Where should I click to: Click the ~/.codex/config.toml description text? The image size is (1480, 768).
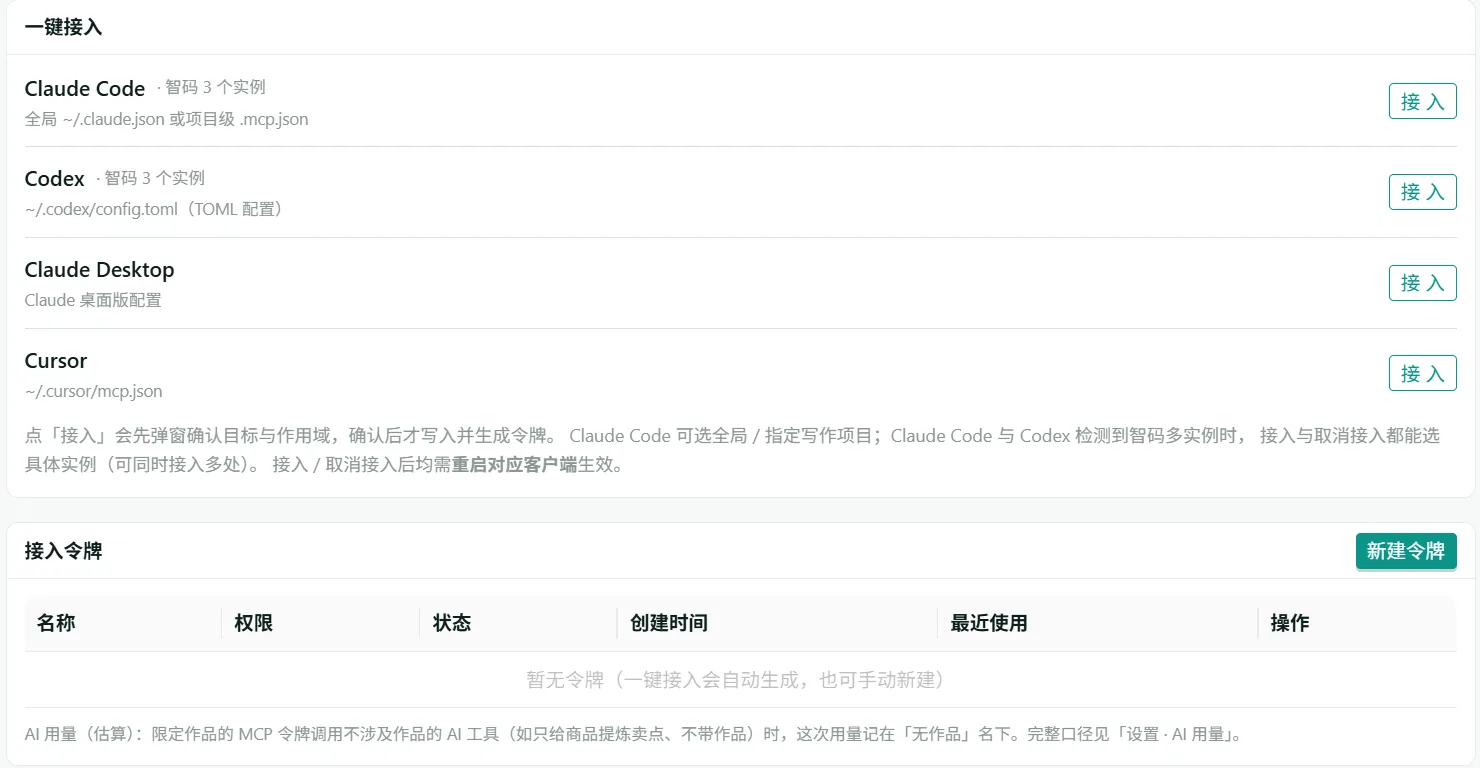tap(154, 210)
